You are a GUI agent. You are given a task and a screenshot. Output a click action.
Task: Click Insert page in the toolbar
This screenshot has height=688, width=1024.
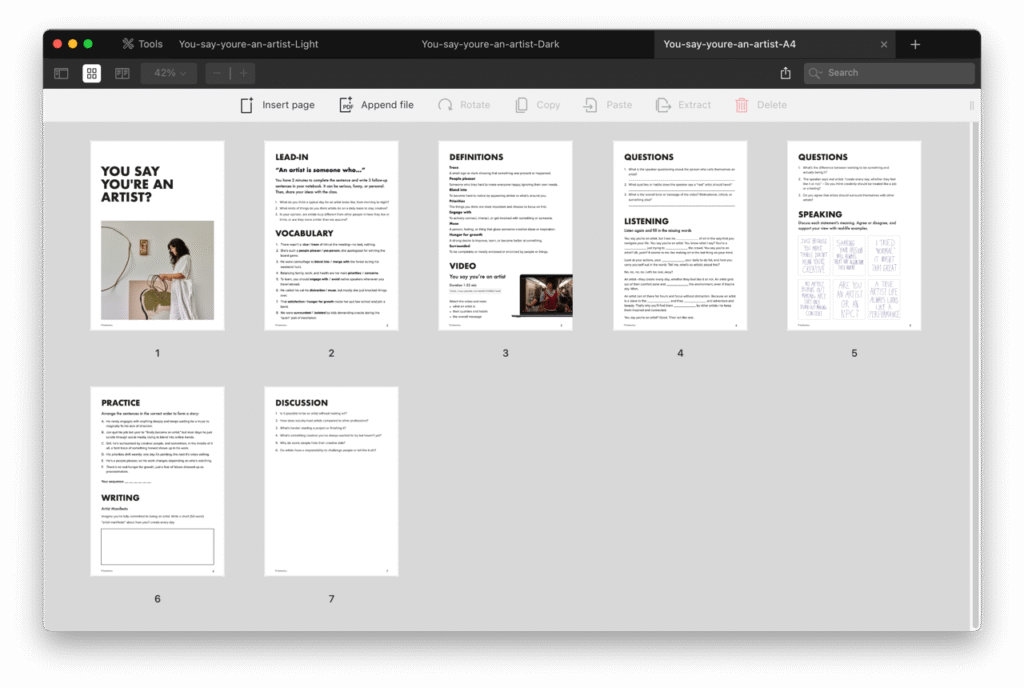[277, 105]
